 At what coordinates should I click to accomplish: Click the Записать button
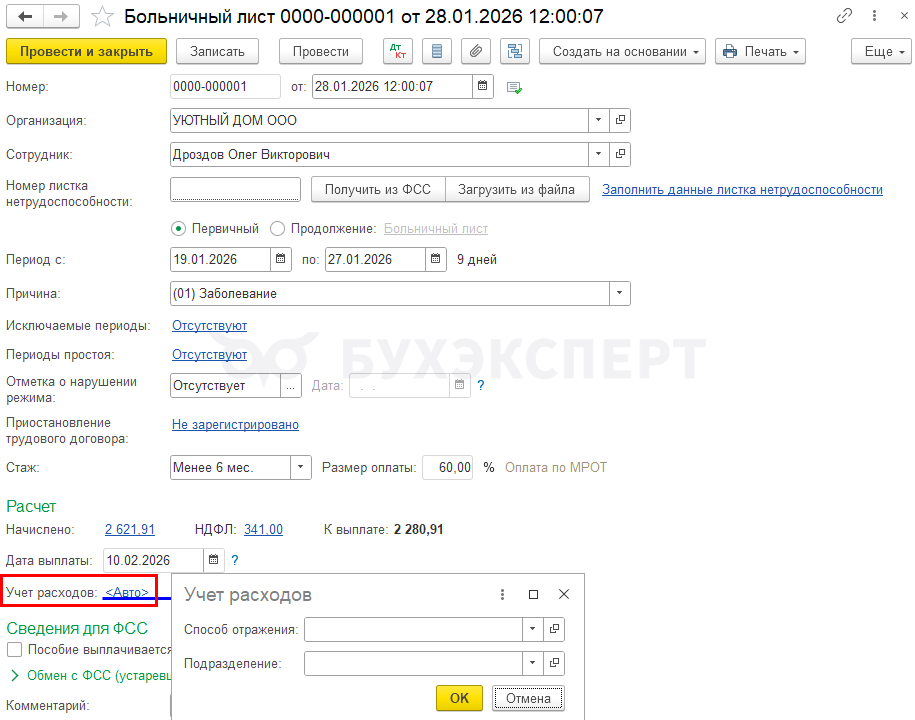pos(217,51)
